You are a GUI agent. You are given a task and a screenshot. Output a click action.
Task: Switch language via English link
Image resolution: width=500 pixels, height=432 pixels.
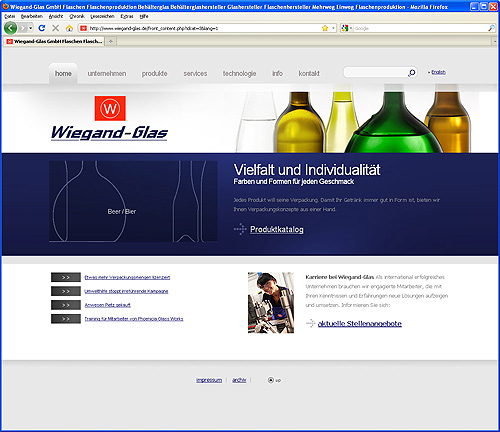click(x=438, y=72)
